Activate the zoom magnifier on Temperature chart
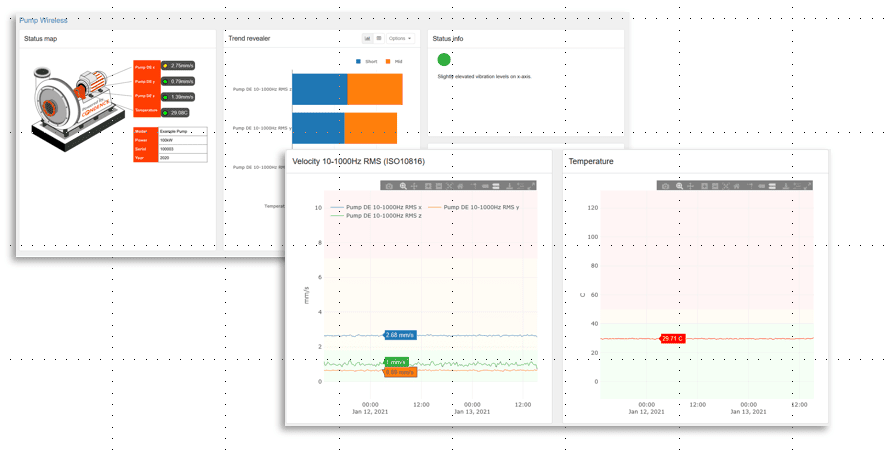This screenshot has width=885, height=450. (x=679, y=186)
